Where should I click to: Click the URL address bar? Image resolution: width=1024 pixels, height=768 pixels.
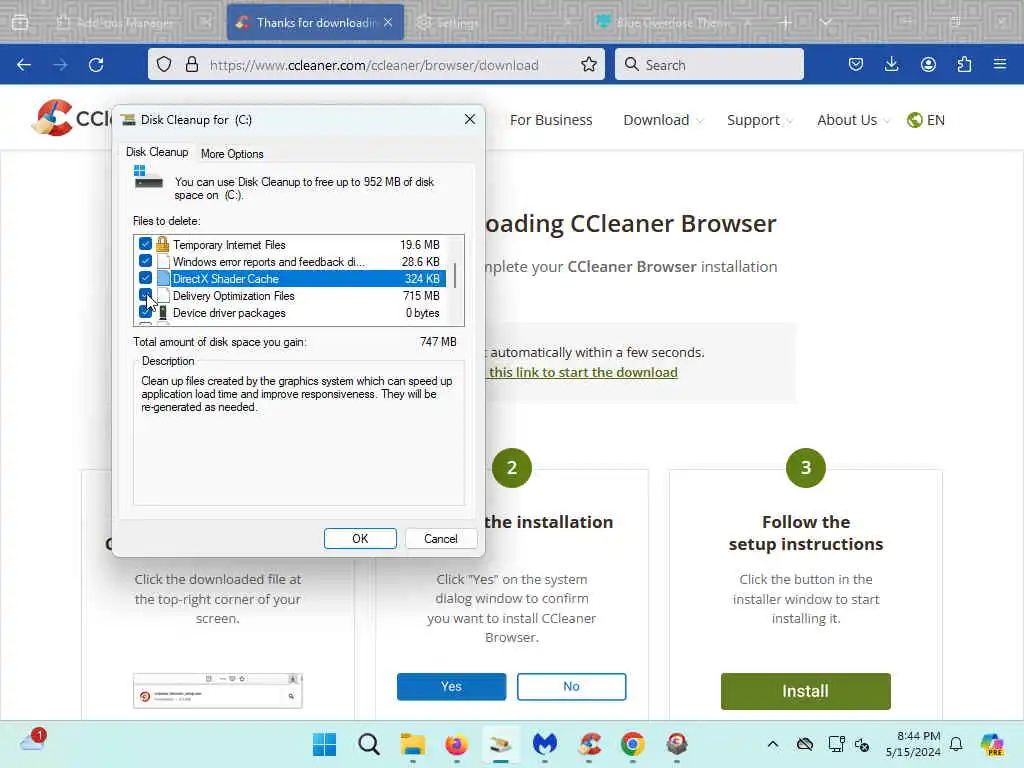point(374,65)
